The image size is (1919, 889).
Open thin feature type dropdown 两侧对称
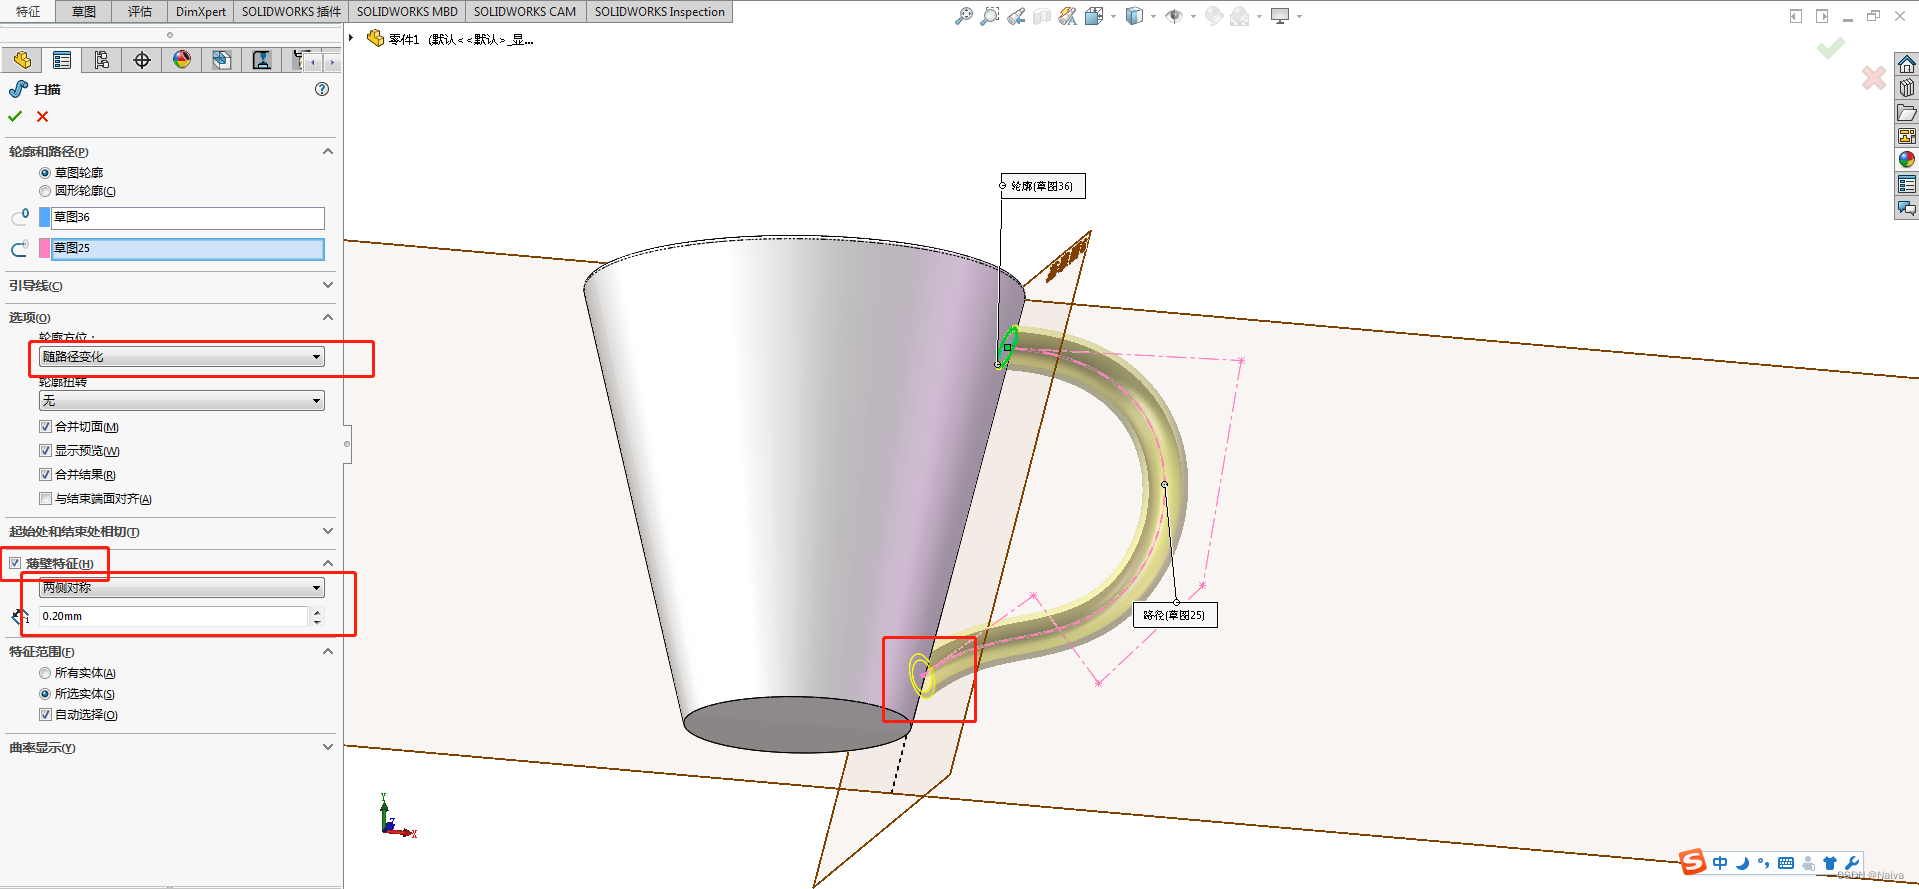(x=182, y=588)
